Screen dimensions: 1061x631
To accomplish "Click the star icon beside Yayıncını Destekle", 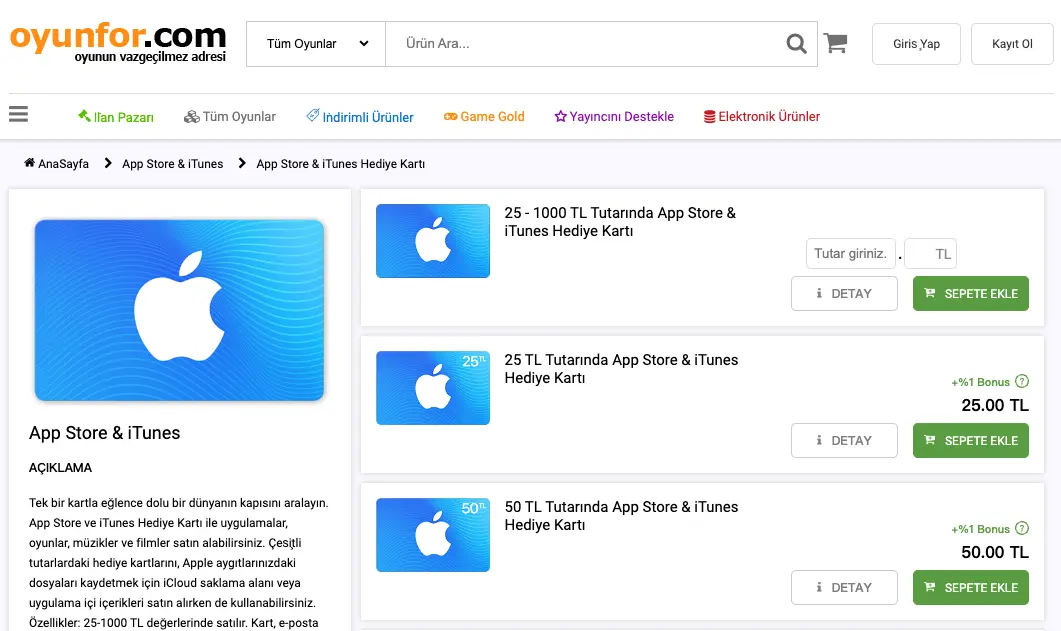I will point(560,116).
